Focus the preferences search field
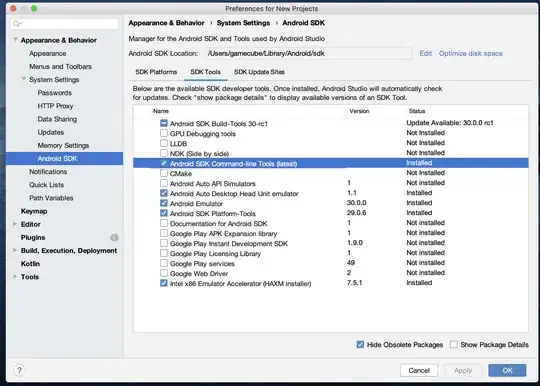 [64, 23]
